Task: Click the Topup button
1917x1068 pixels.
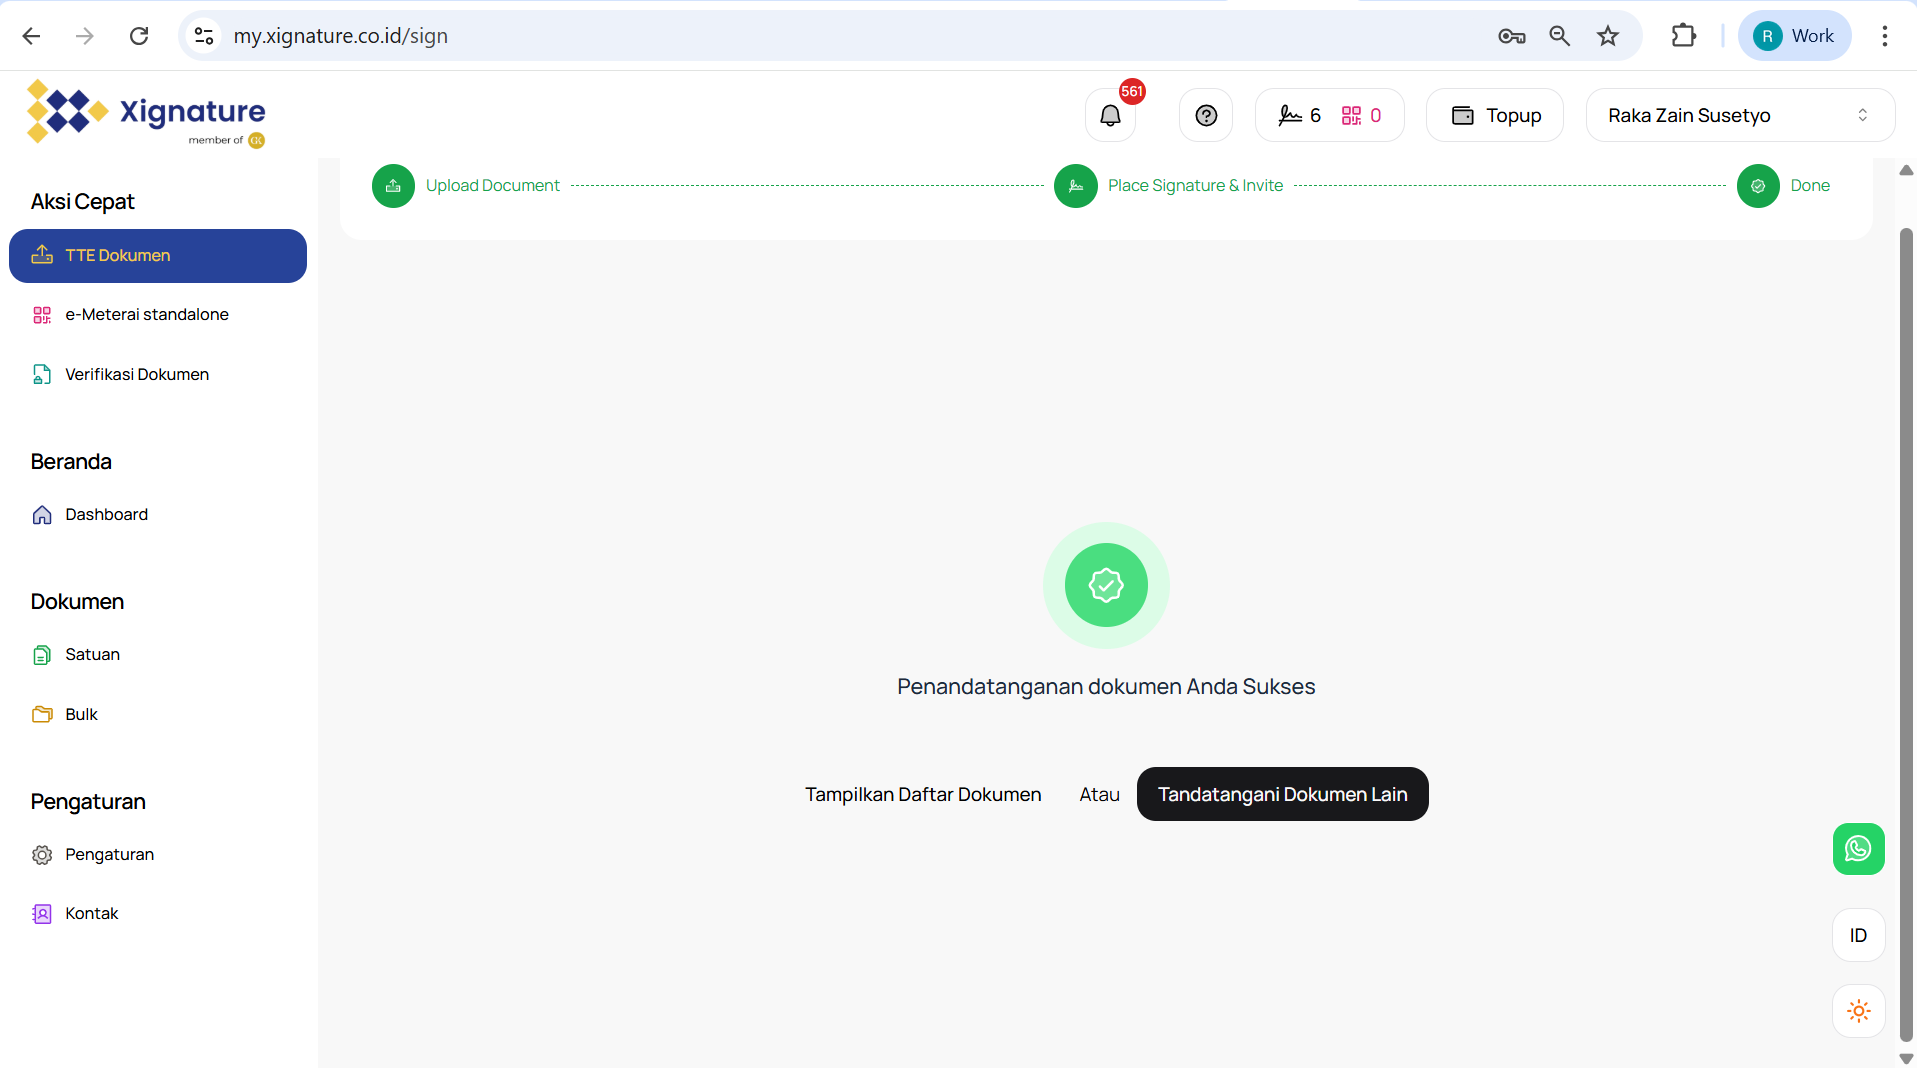Action: point(1495,116)
